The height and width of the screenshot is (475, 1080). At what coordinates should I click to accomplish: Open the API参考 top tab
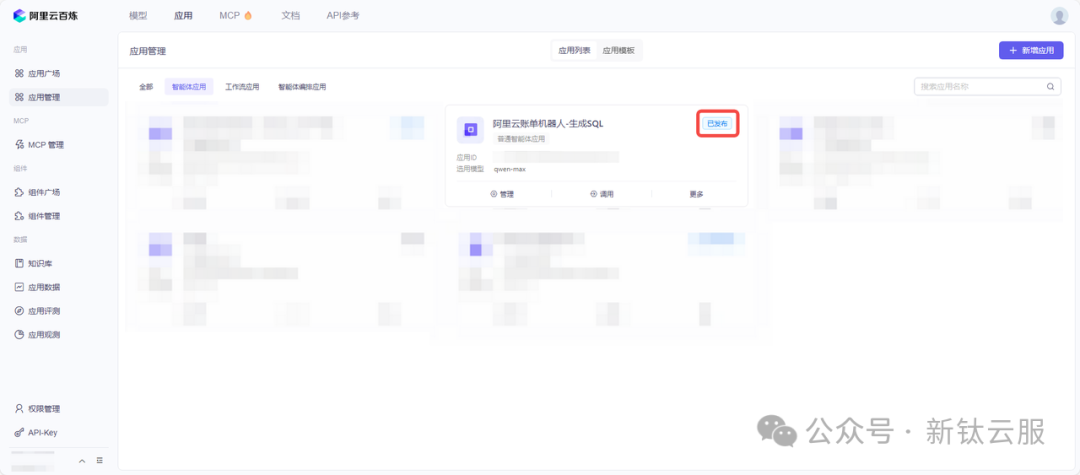tap(342, 16)
